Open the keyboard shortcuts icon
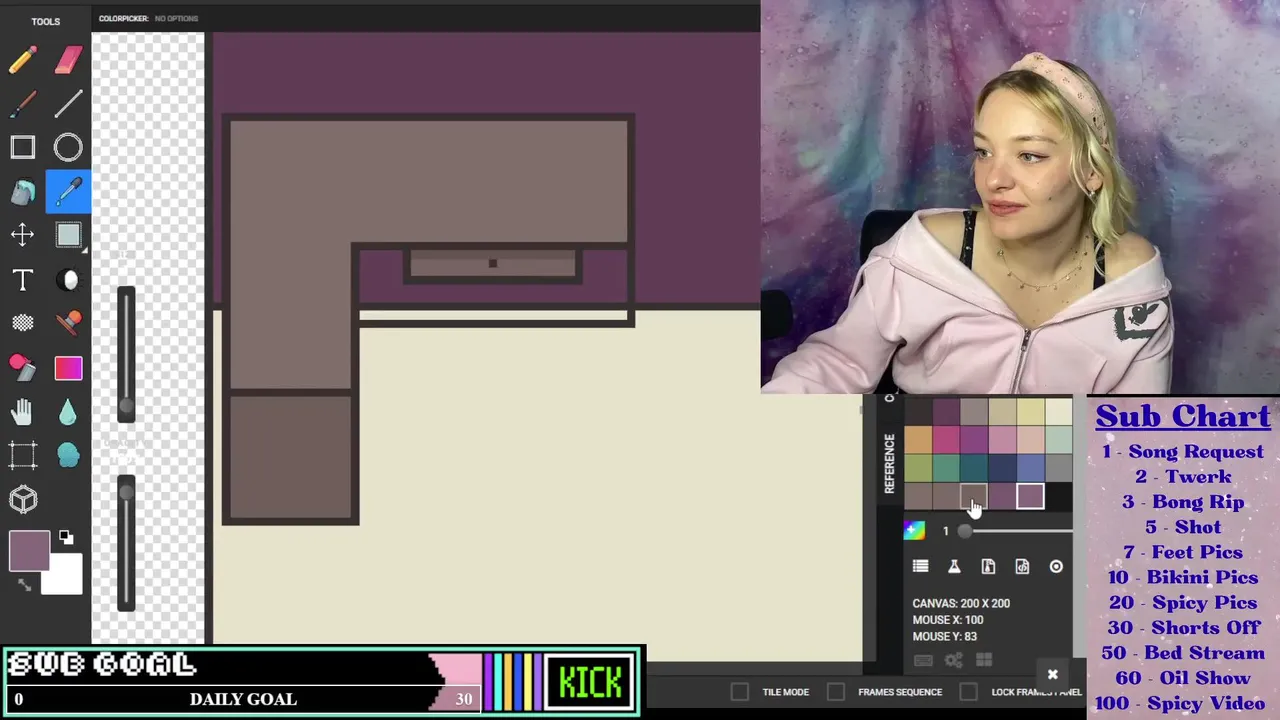This screenshot has width=1280, height=720. (x=923, y=660)
